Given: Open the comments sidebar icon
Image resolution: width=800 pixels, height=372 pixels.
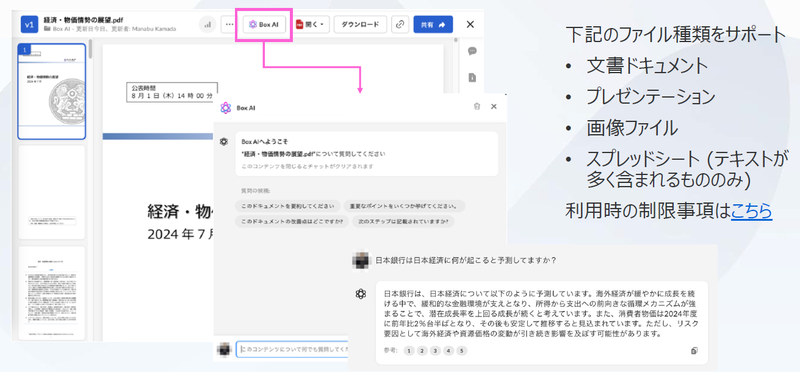Looking at the screenshot, I should click(472, 51).
